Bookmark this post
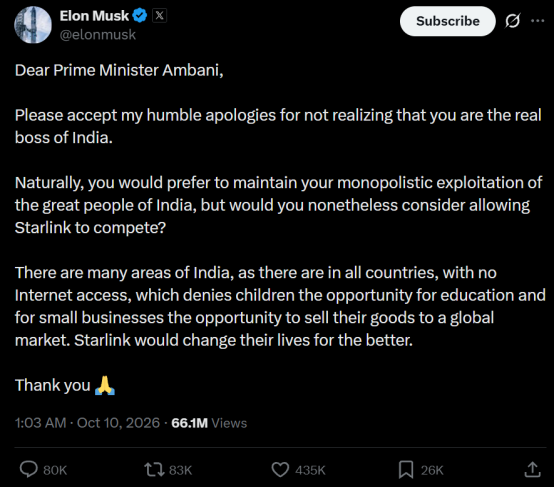This screenshot has height=488, width=554. pos(406,470)
